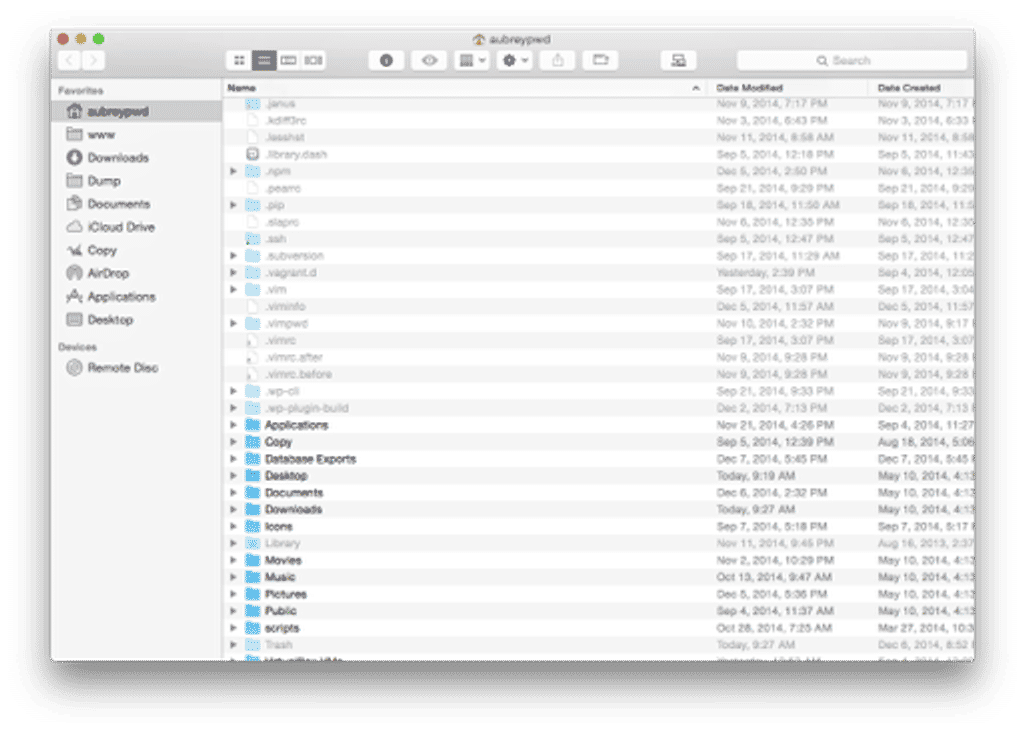Collapse the .vimpwd folder triangle
The width and height of the screenshot is (1024, 732).
[233, 323]
